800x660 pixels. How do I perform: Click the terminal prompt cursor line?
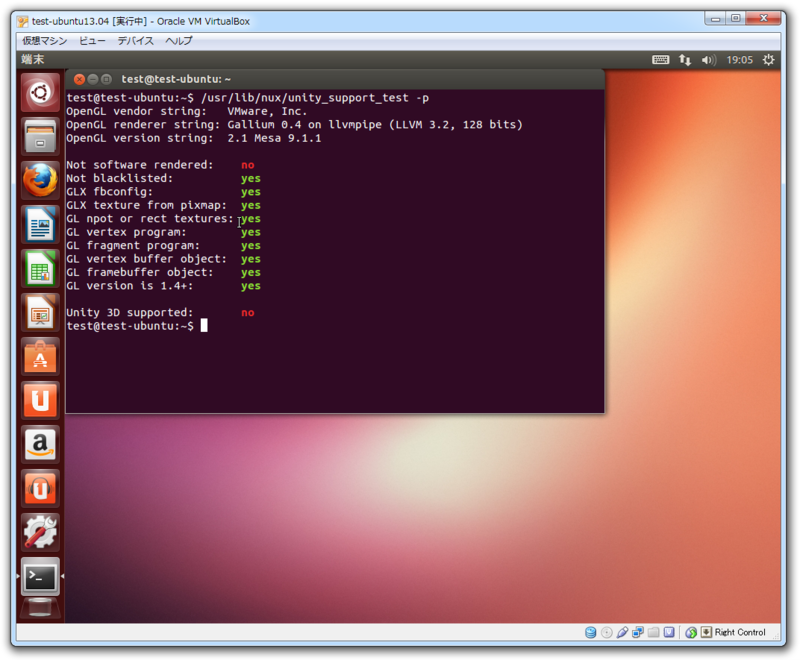(x=137, y=326)
